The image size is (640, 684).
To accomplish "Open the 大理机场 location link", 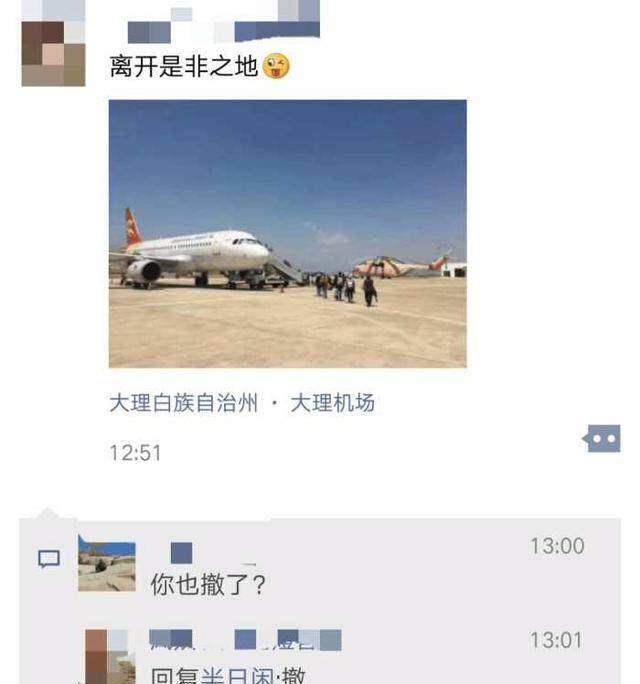I will (332, 403).
